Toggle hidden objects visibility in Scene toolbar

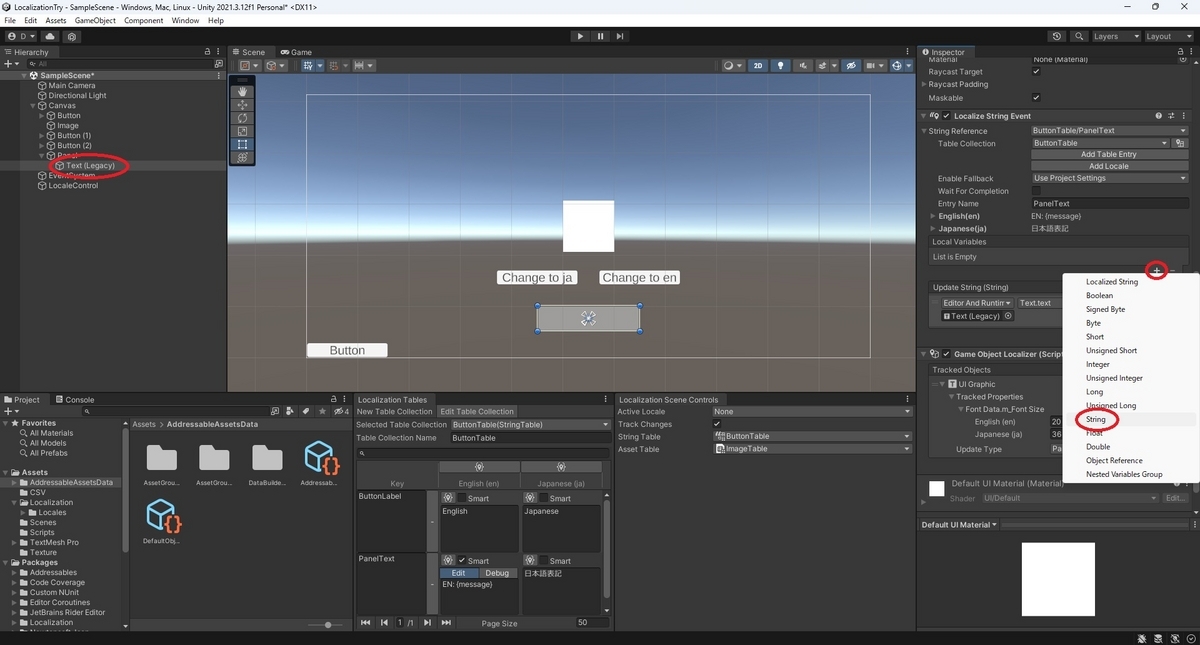(x=851, y=66)
